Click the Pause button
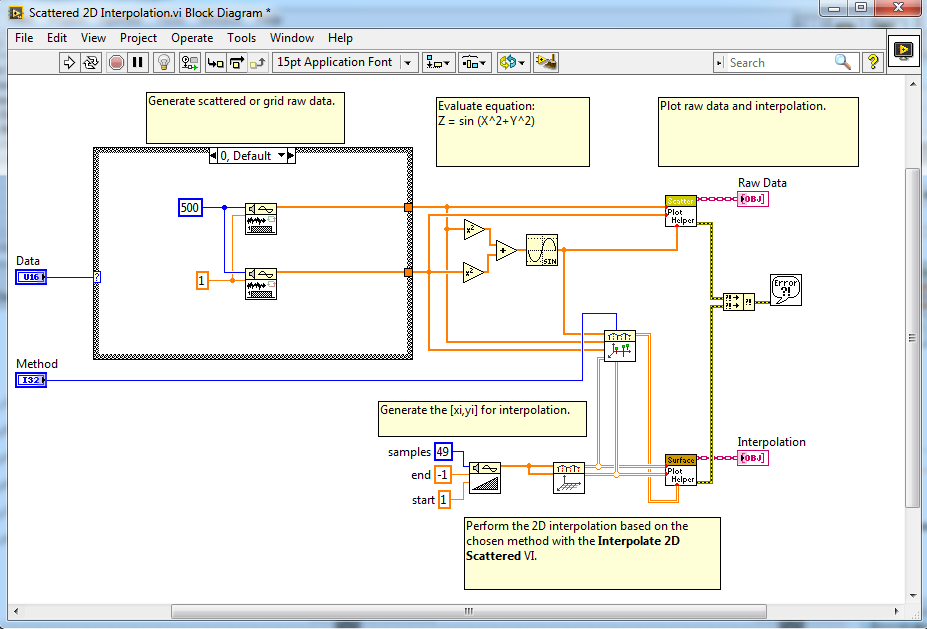Image resolution: width=927 pixels, height=629 pixels. click(x=138, y=63)
